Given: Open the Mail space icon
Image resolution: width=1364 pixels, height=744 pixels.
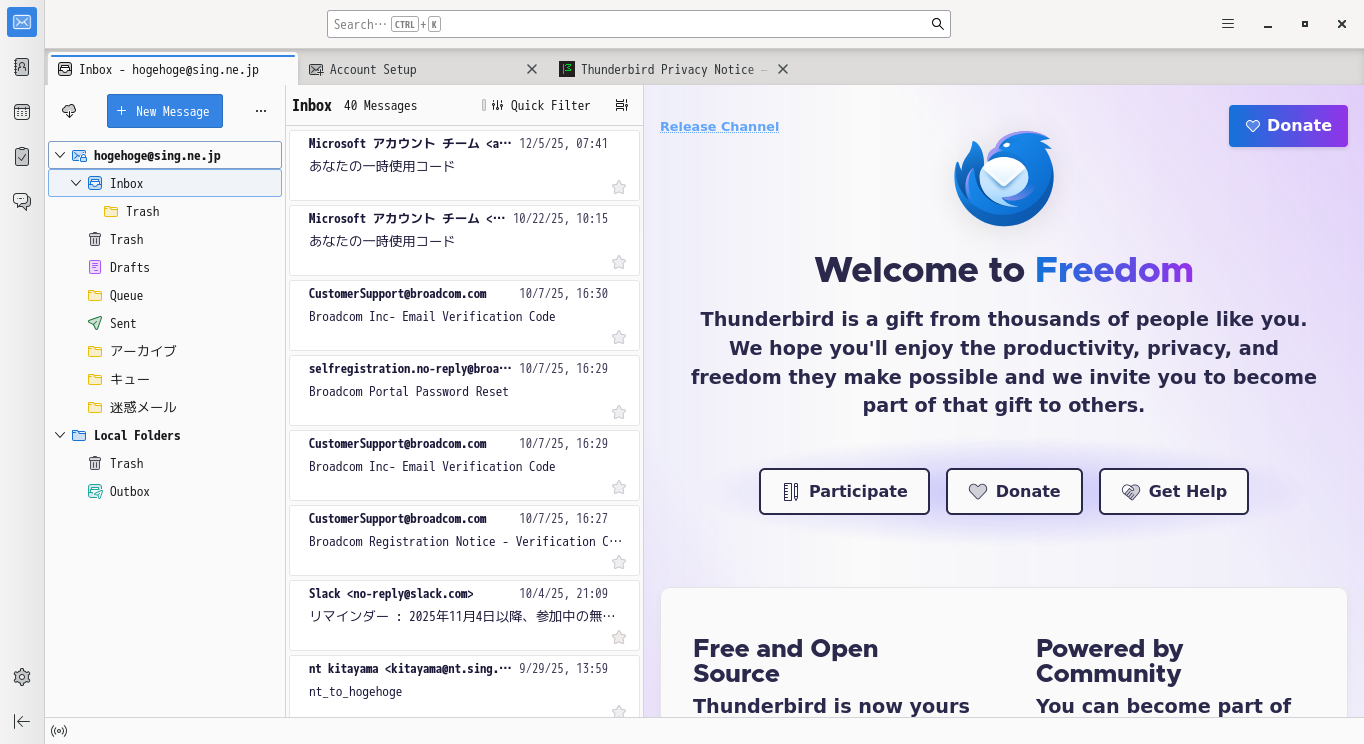Looking at the screenshot, I should tap(22, 22).
